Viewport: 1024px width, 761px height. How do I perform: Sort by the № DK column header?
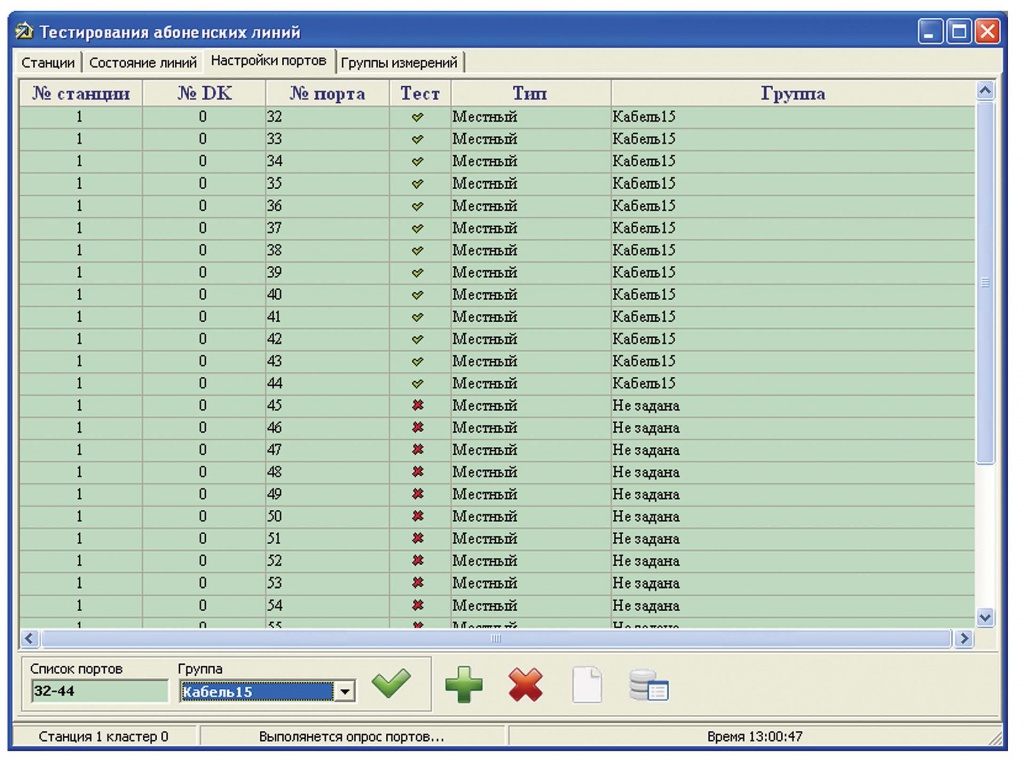(x=204, y=93)
